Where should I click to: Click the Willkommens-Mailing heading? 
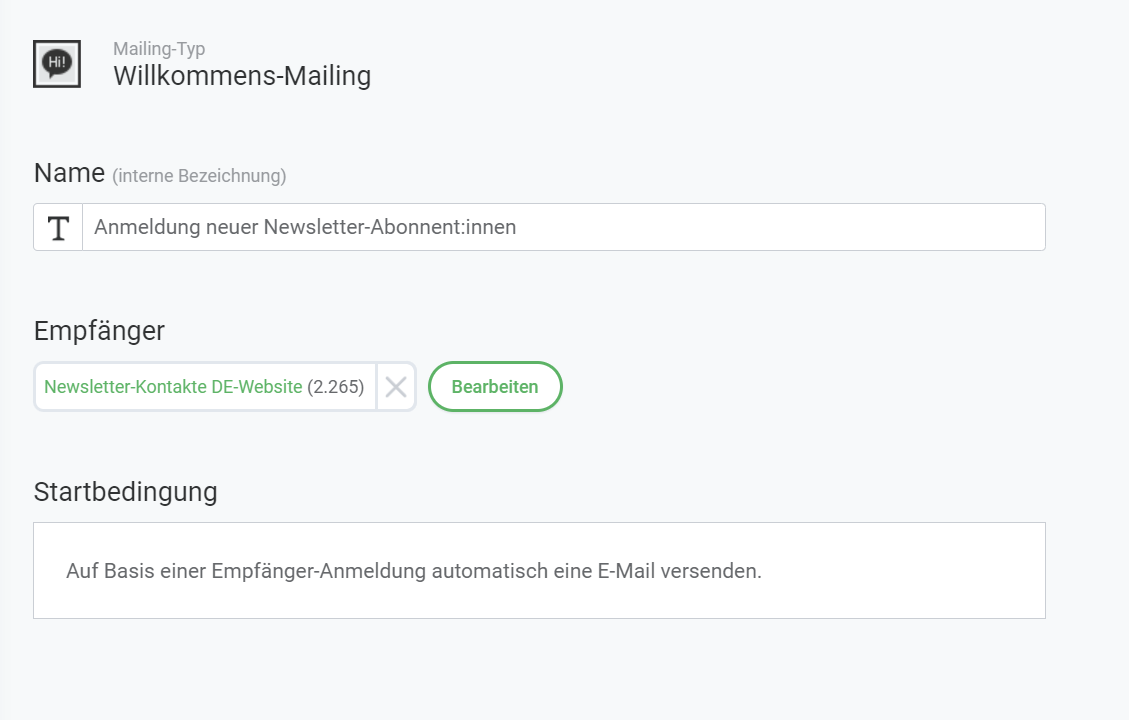[x=241, y=75]
